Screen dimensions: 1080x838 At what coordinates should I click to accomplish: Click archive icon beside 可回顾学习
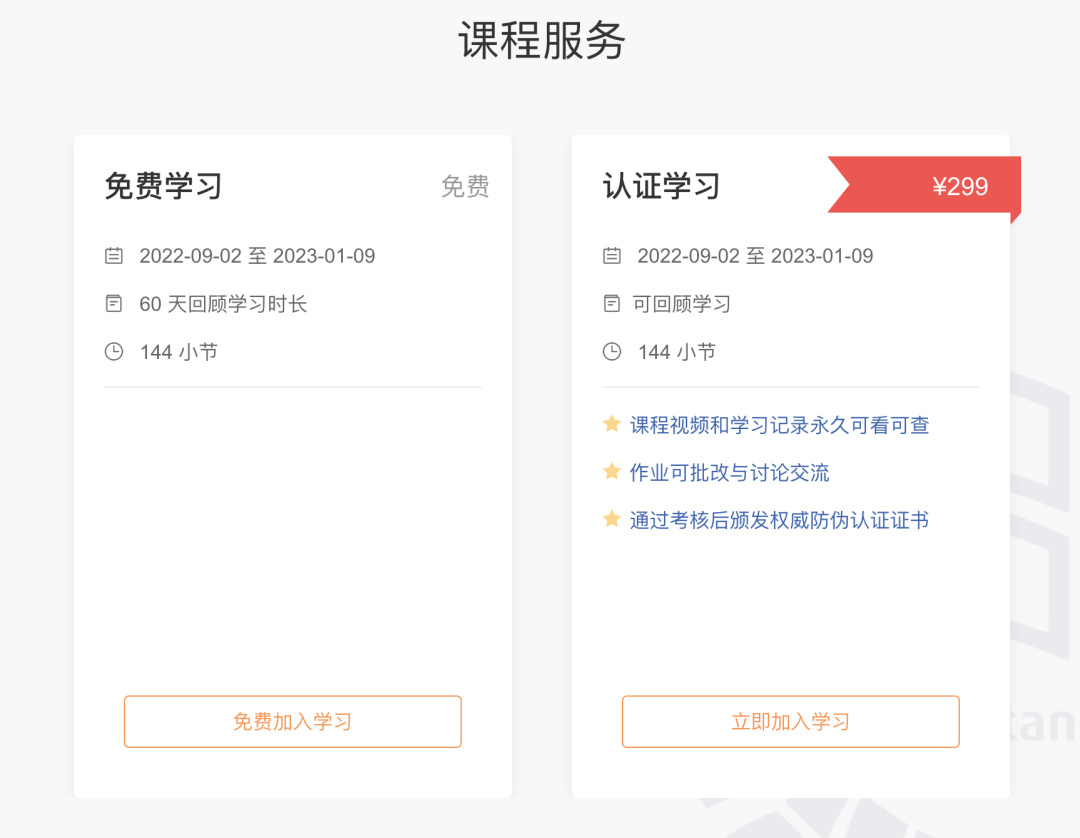tap(612, 303)
